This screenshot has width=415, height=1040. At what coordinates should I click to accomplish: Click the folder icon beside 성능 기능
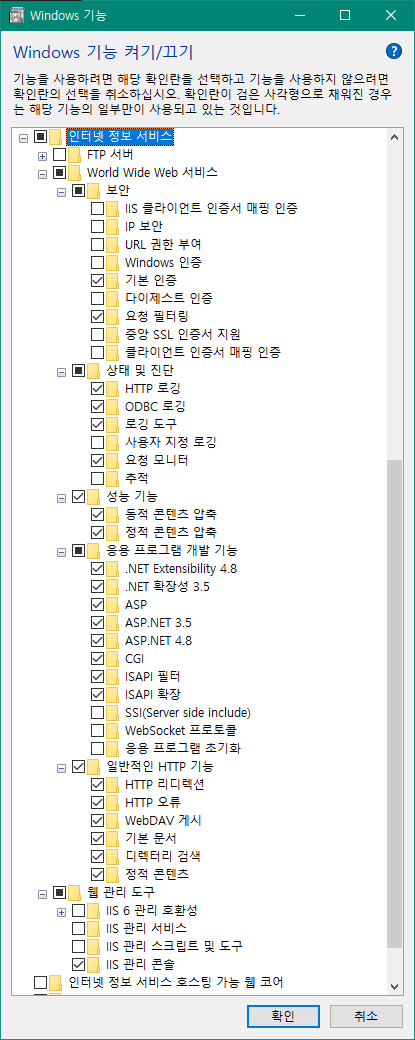click(95, 496)
